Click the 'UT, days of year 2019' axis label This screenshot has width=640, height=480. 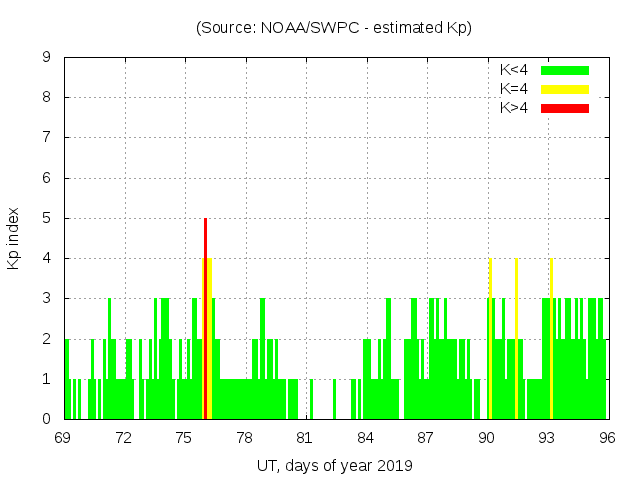coord(334,465)
